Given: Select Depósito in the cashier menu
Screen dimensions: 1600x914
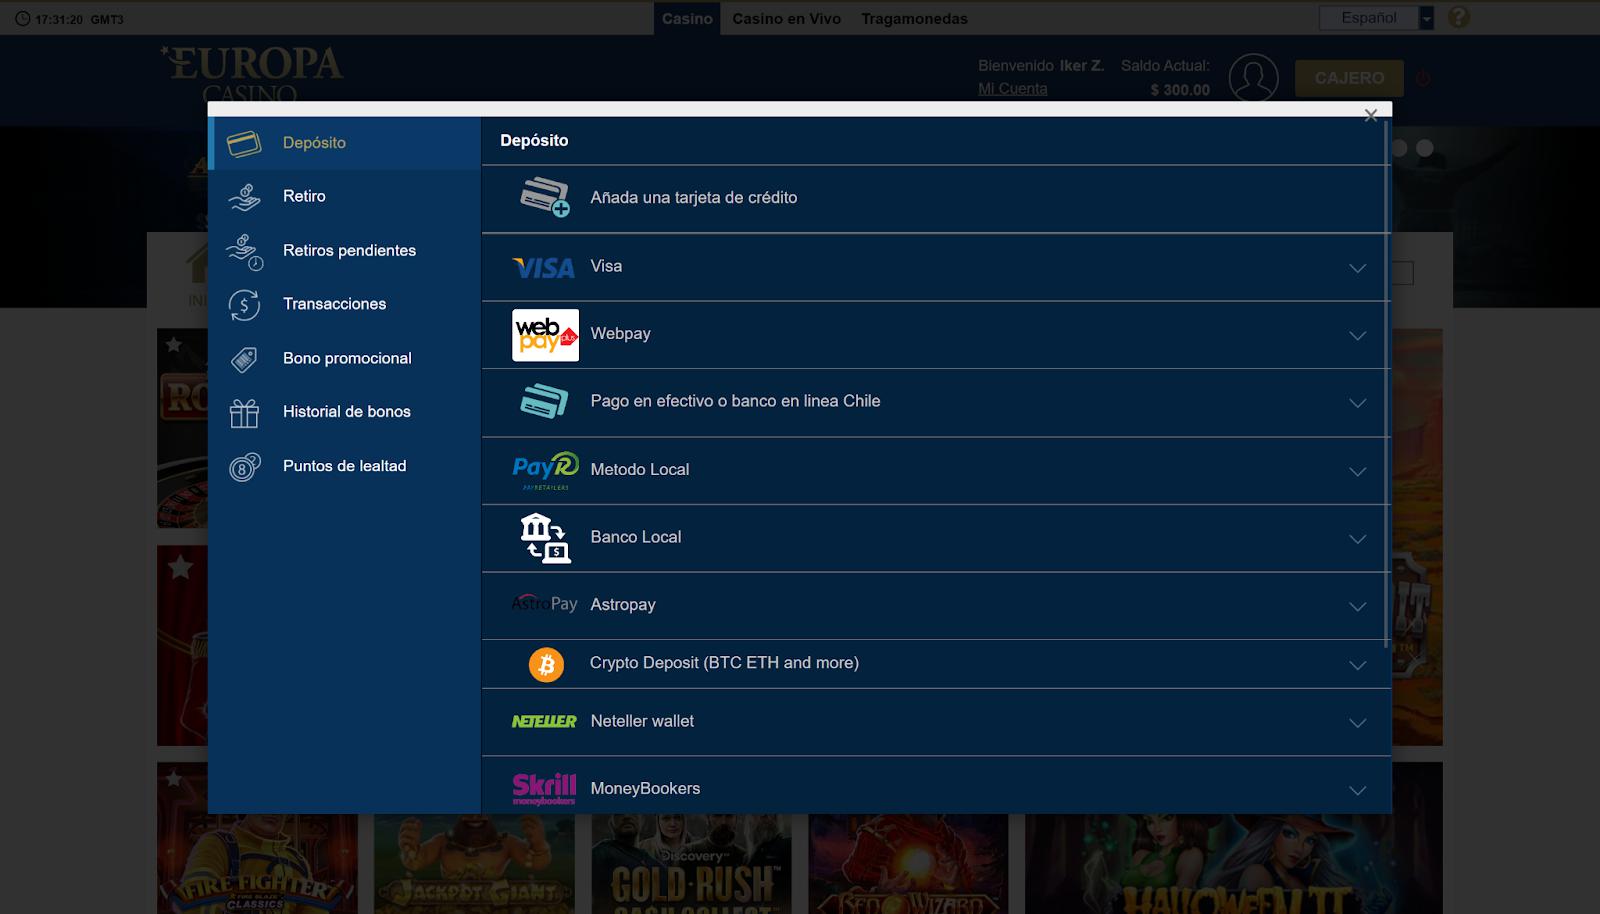Looking at the screenshot, I should [344, 143].
